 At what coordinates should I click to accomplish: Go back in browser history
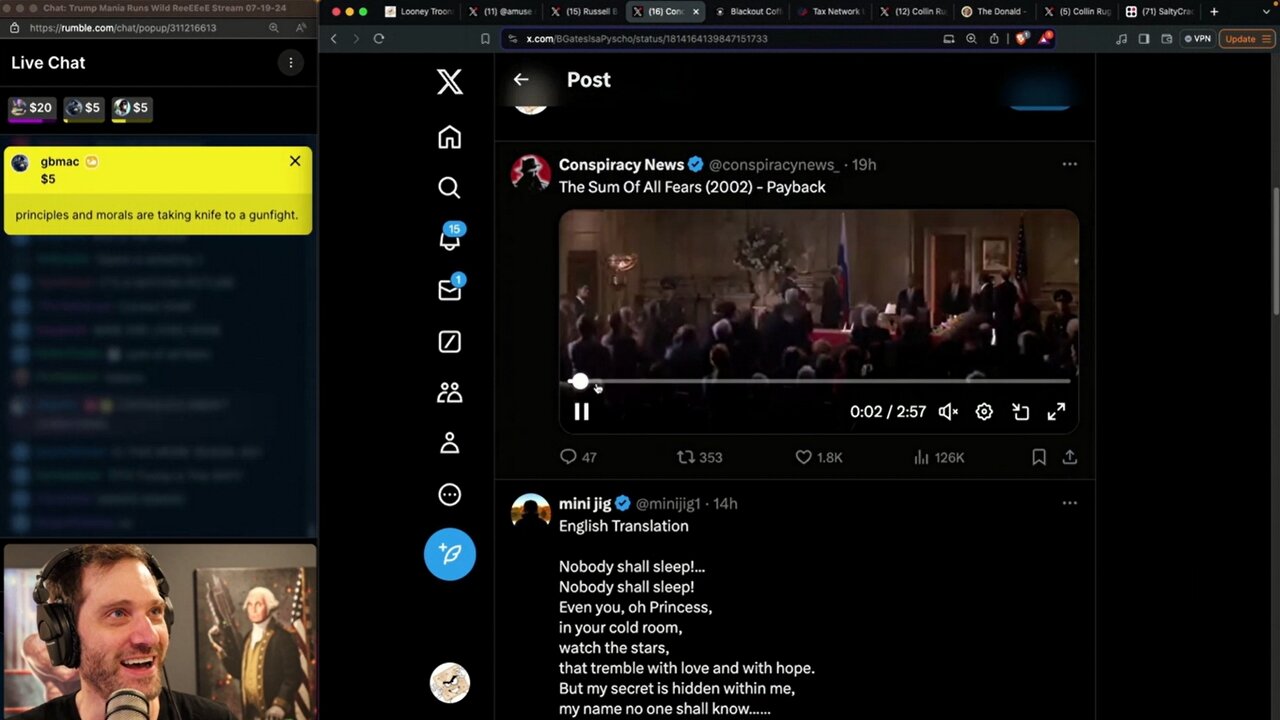click(334, 39)
